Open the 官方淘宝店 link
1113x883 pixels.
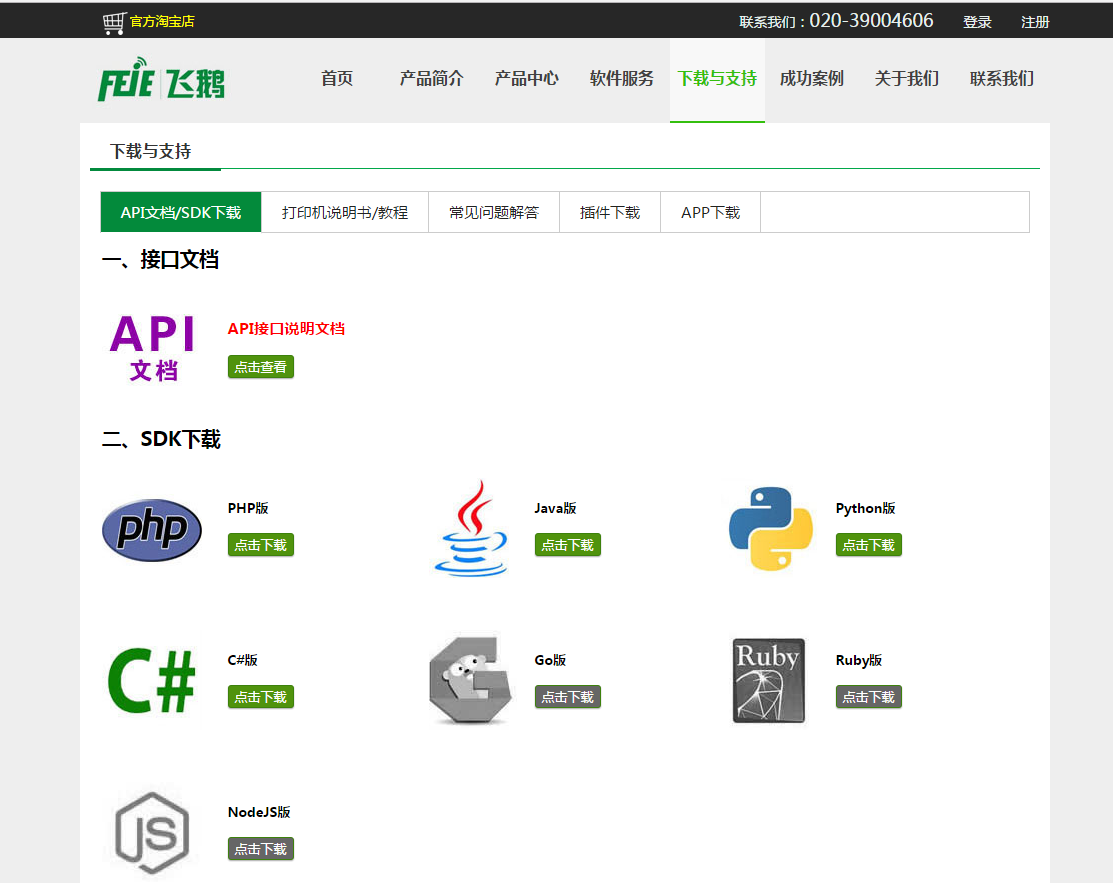click(162, 21)
